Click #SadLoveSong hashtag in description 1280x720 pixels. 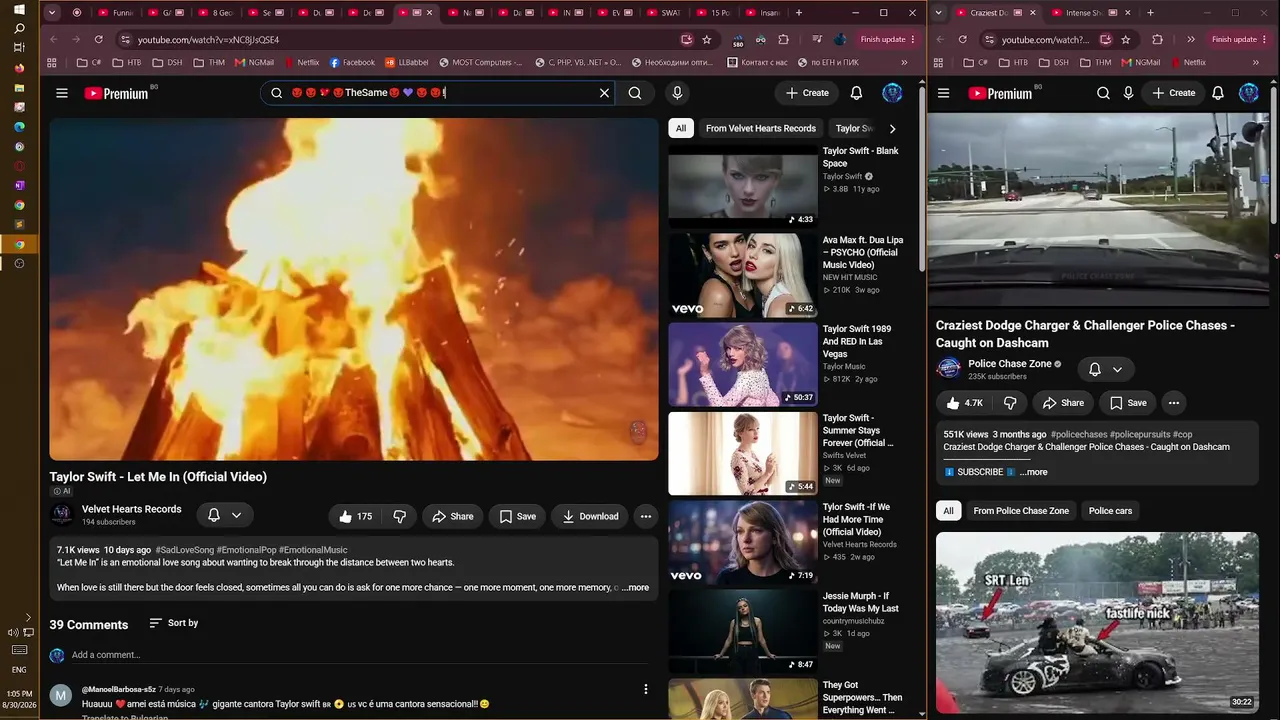click(x=184, y=550)
